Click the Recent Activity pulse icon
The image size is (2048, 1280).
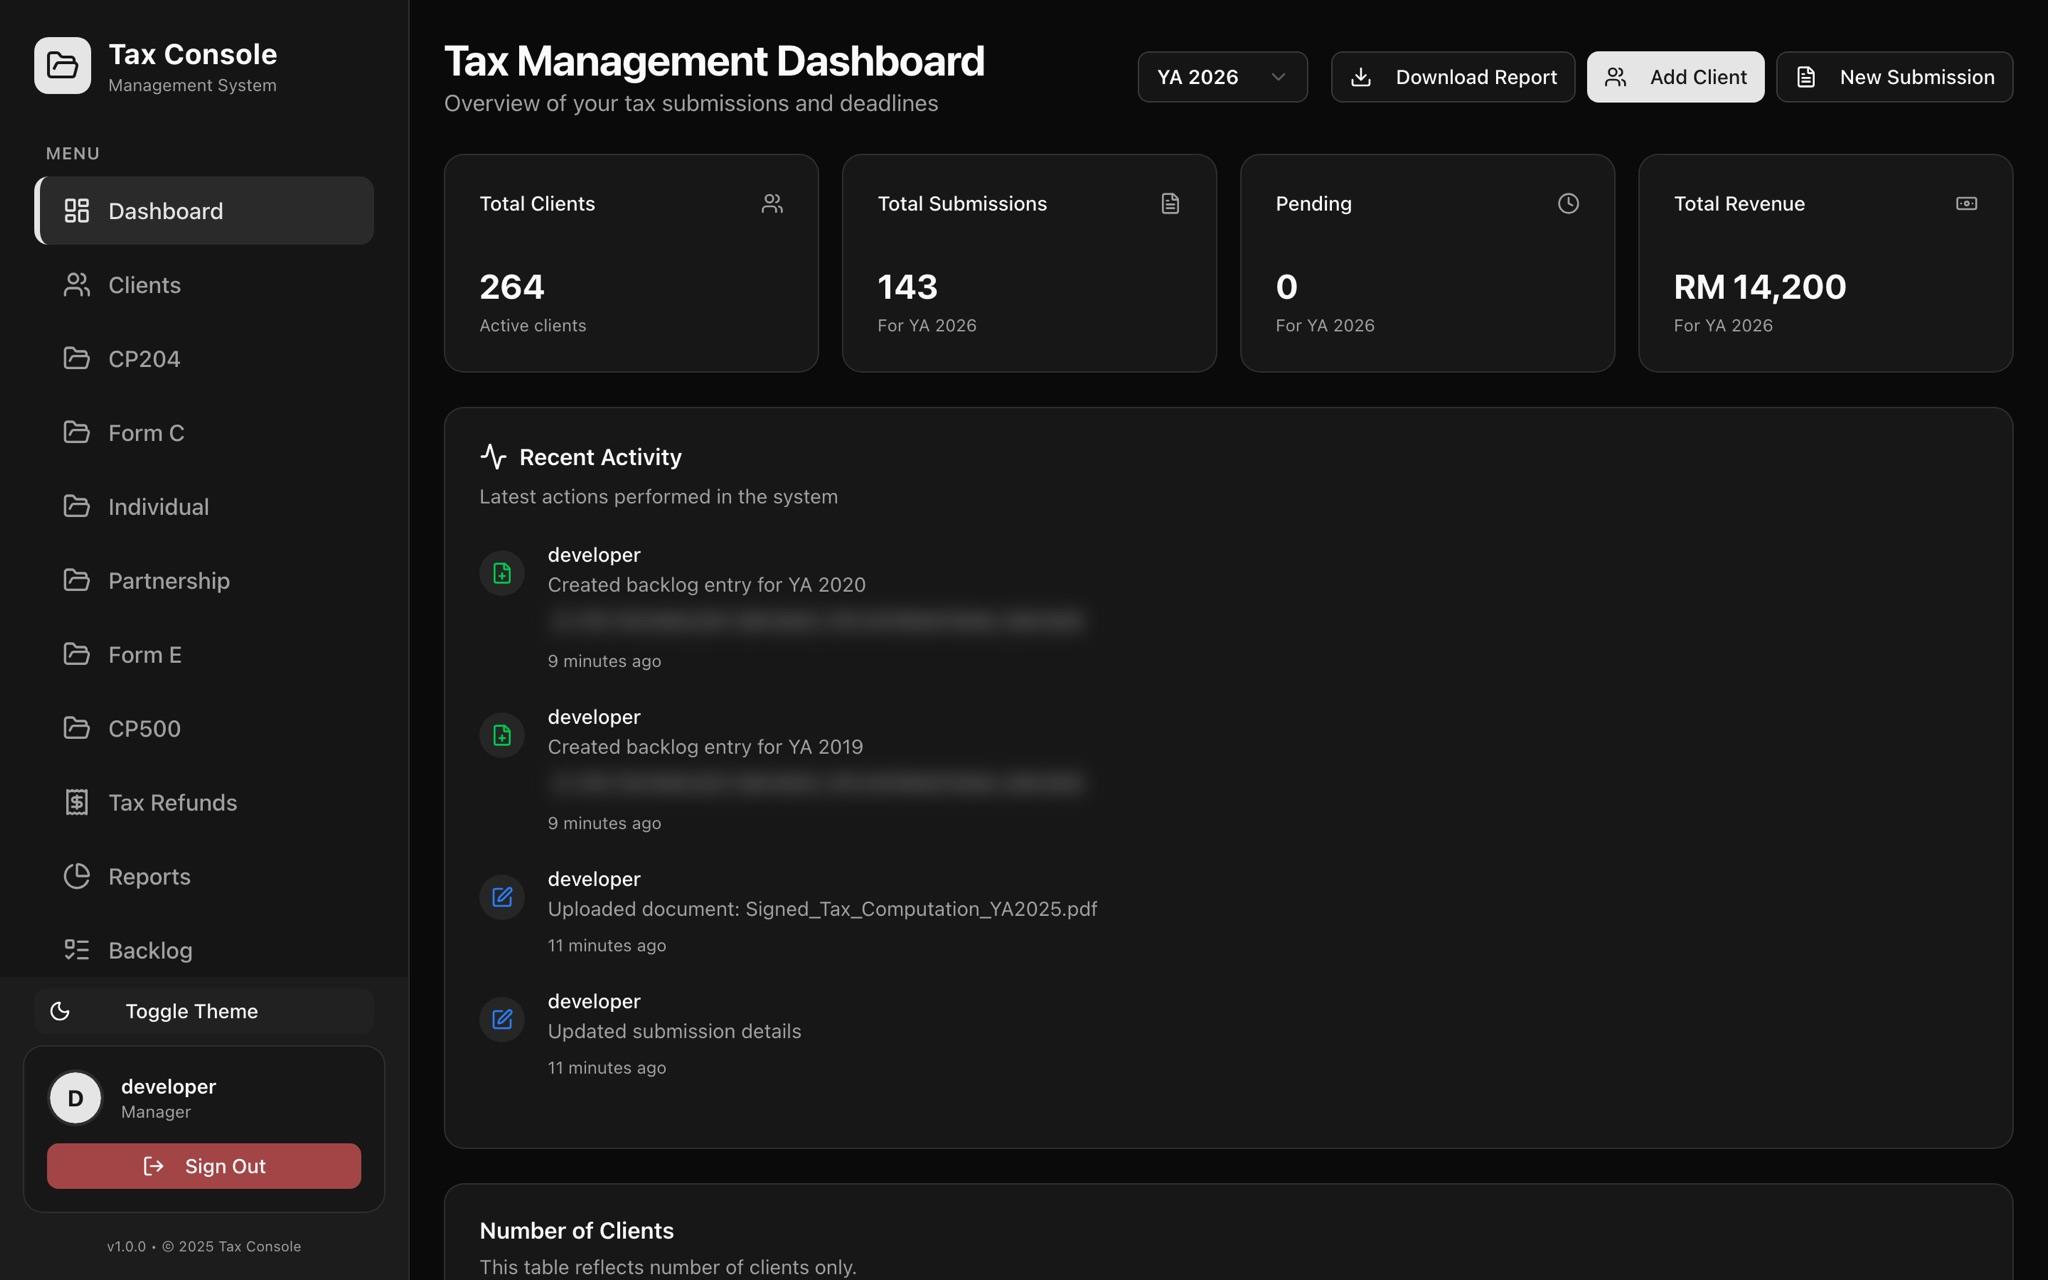[x=493, y=457]
